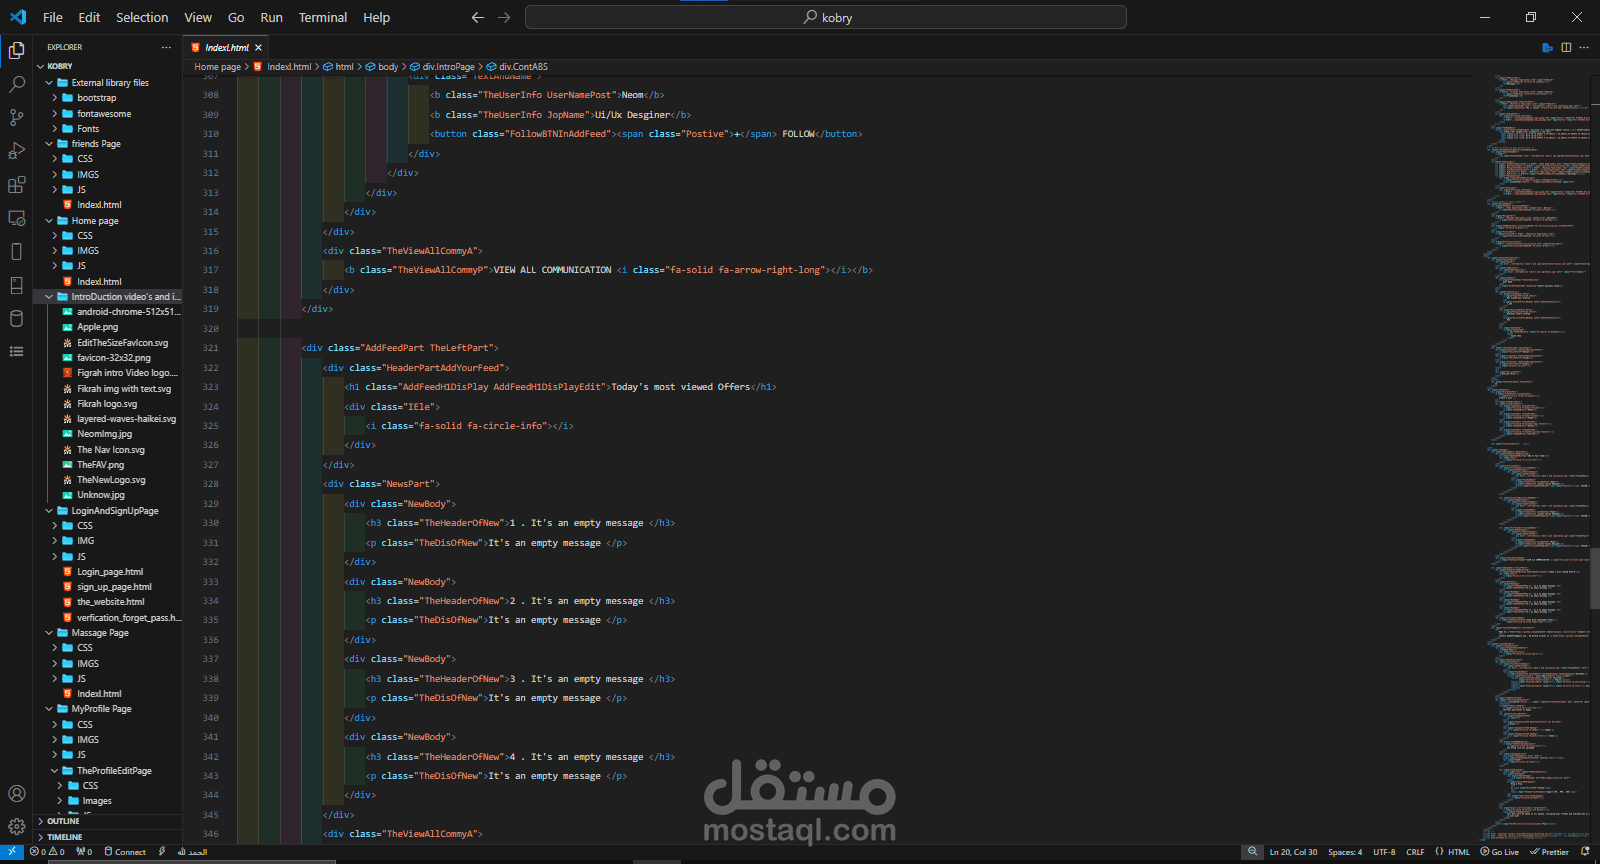The width and height of the screenshot is (1600, 864).
Task: Click CRLF end-of-line selector
Action: click(1415, 852)
